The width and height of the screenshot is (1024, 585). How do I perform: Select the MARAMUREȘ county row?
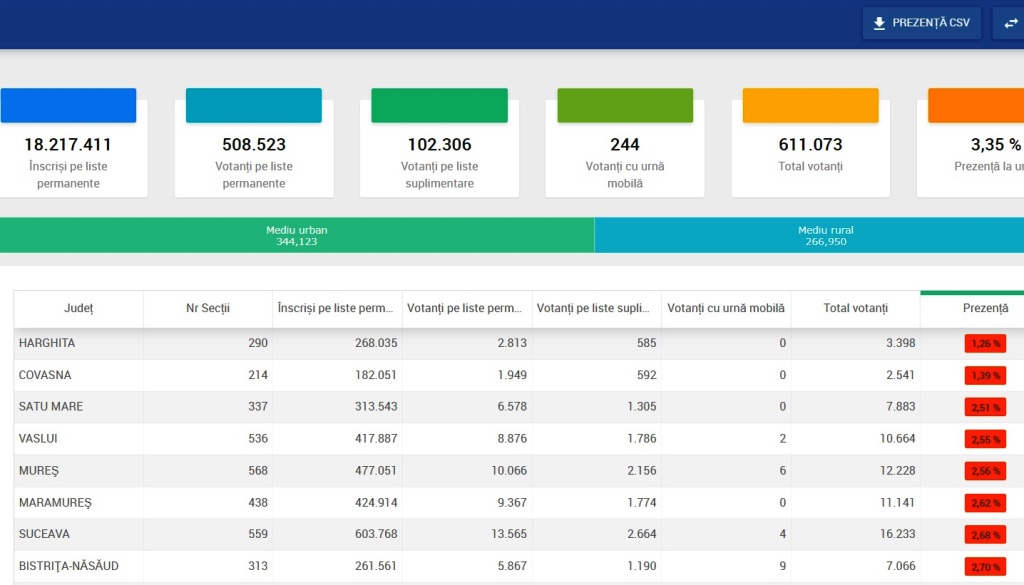(519, 503)
